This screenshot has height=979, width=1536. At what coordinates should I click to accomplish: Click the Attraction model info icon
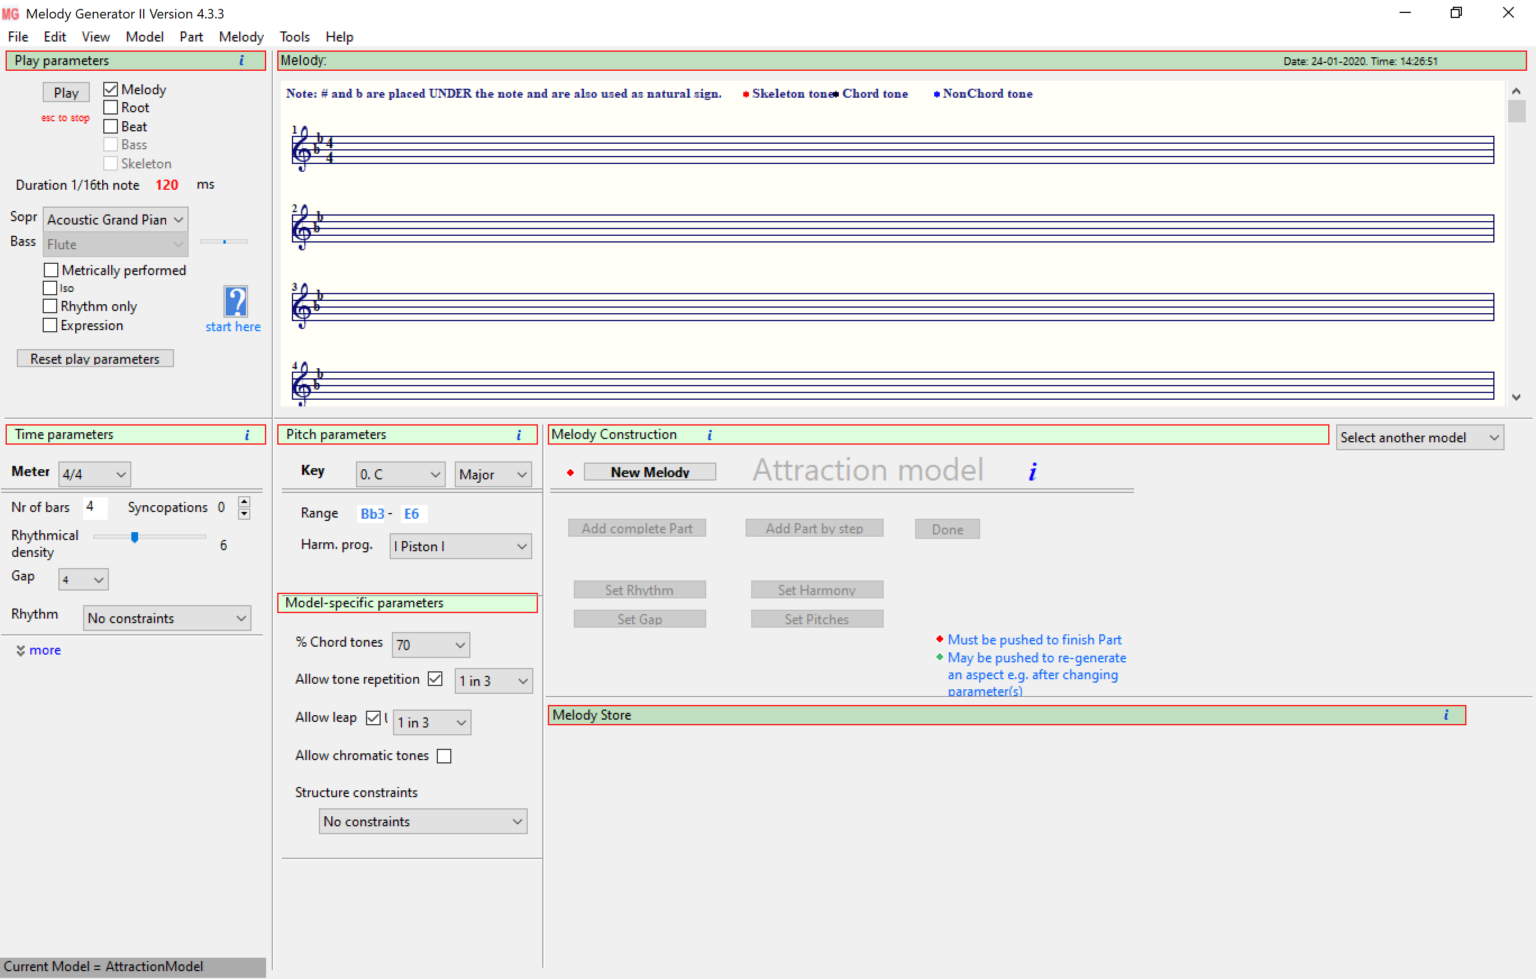pos(1031,470)
